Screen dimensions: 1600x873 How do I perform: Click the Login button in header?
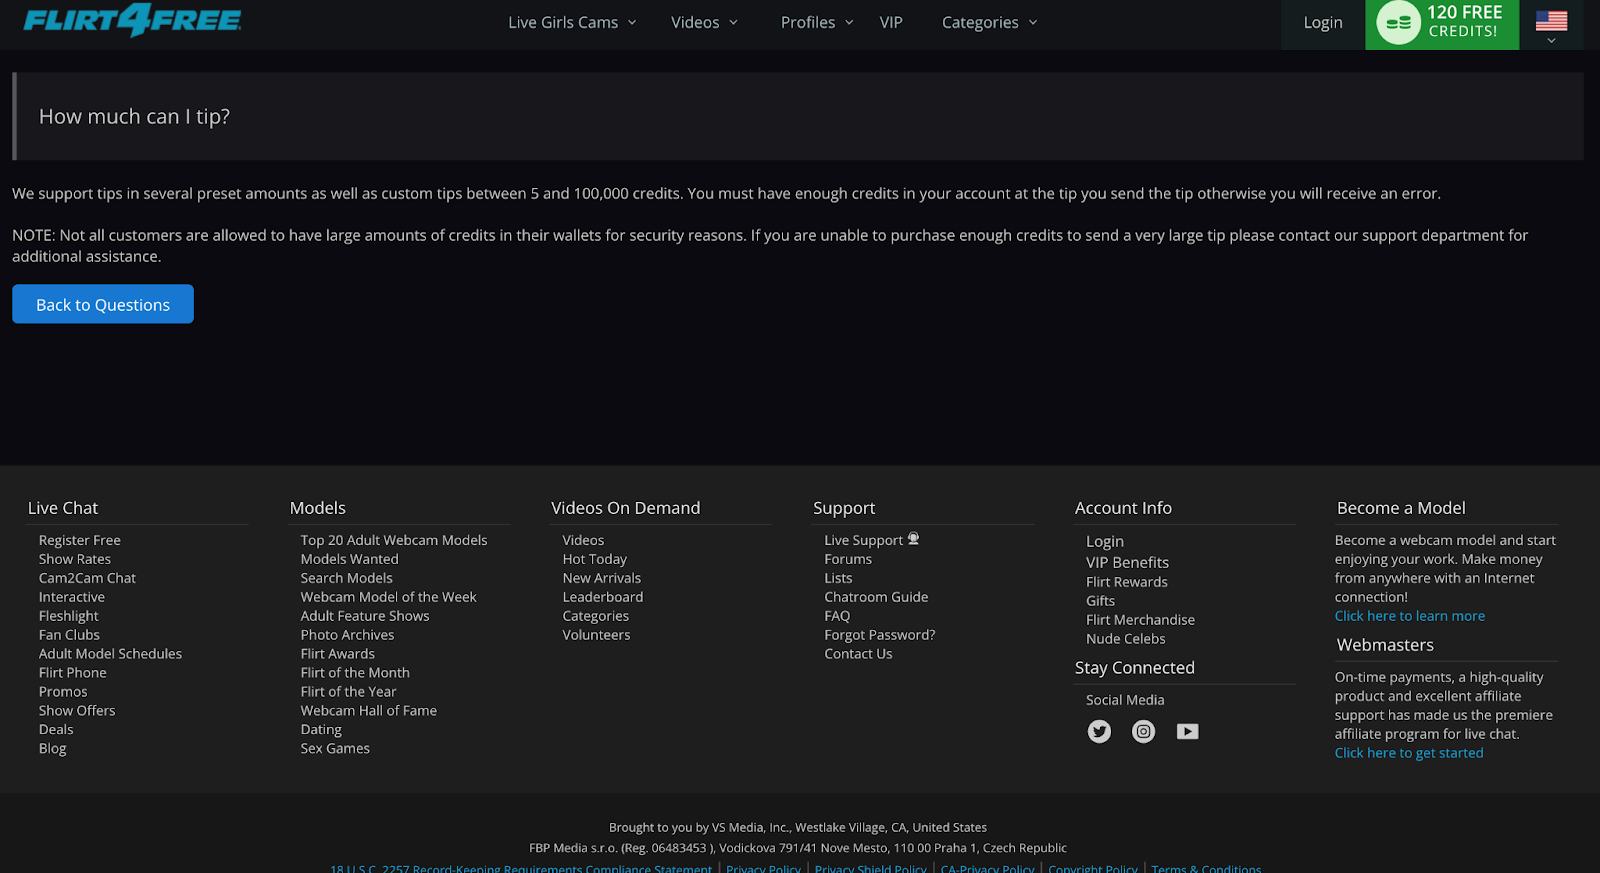click(x=1323, y=23)
